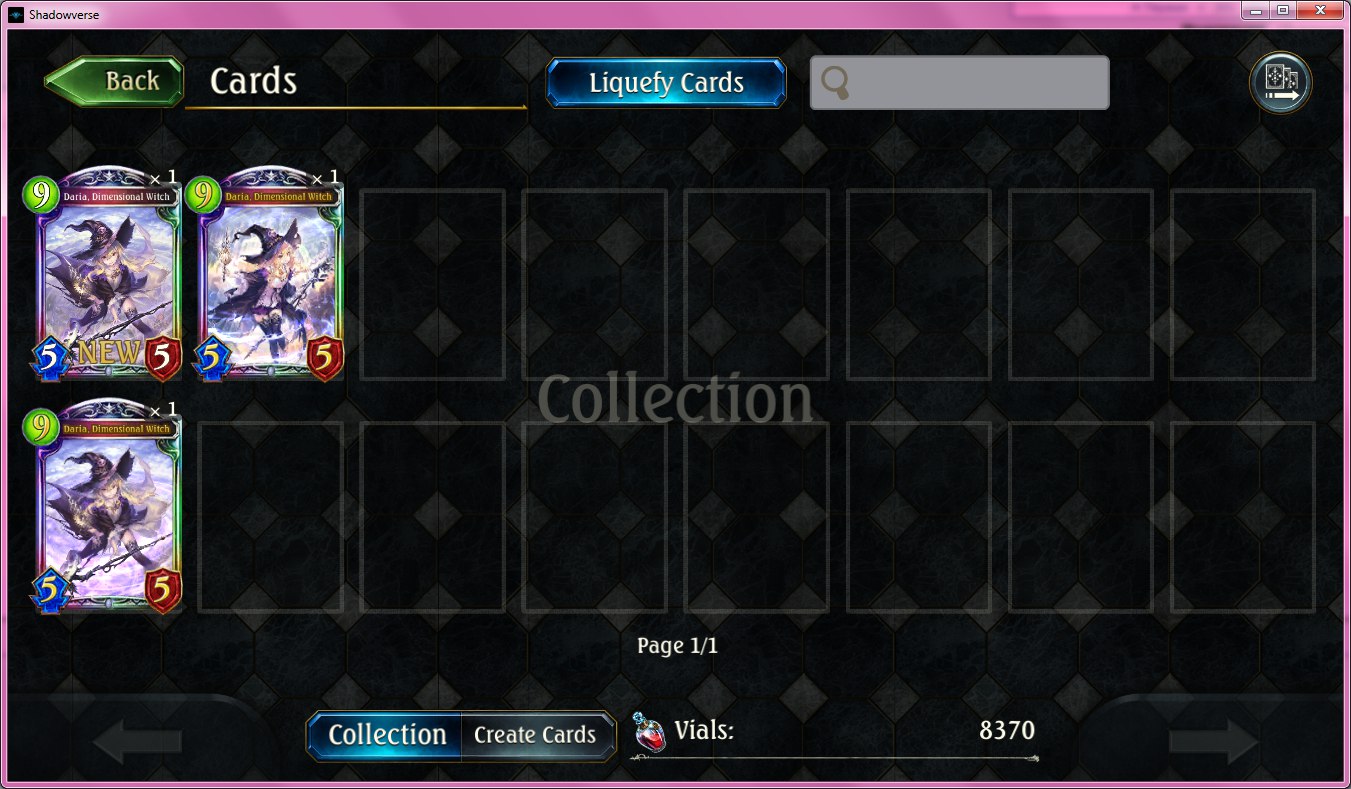The width and height of the screenshot is (1351, 789).
Task: Open Liquefy Cards
Action: point(666,83)
